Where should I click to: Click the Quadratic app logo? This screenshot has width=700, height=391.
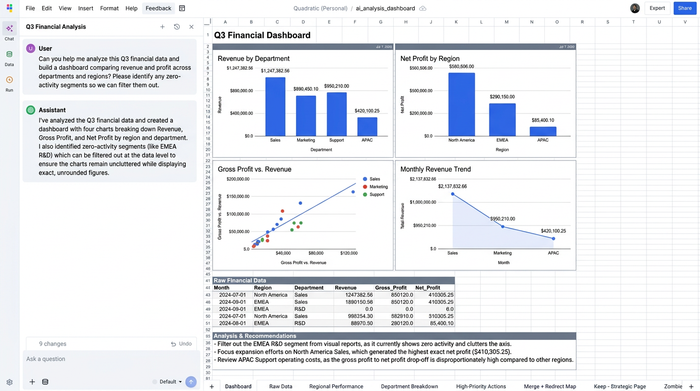(x=9, y=8)
